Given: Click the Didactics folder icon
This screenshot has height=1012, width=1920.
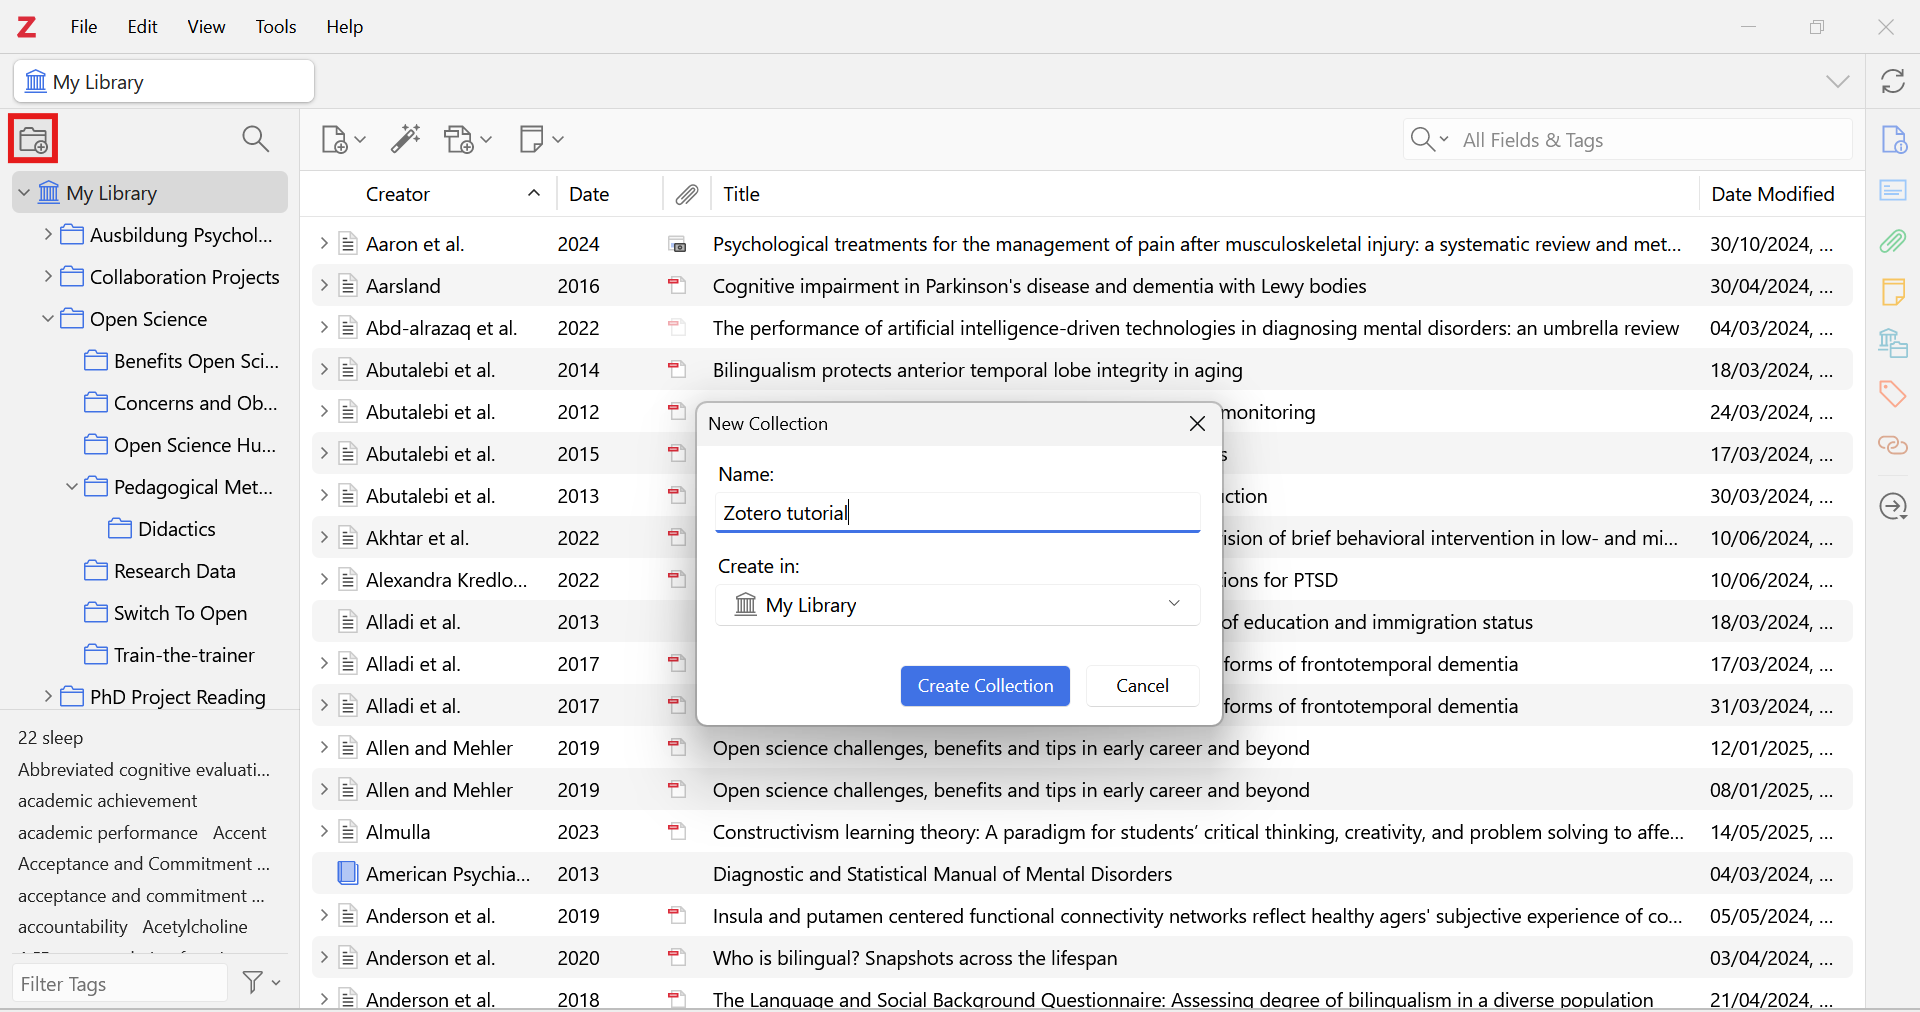Looking at the screenshot, I should click(120, 529).
